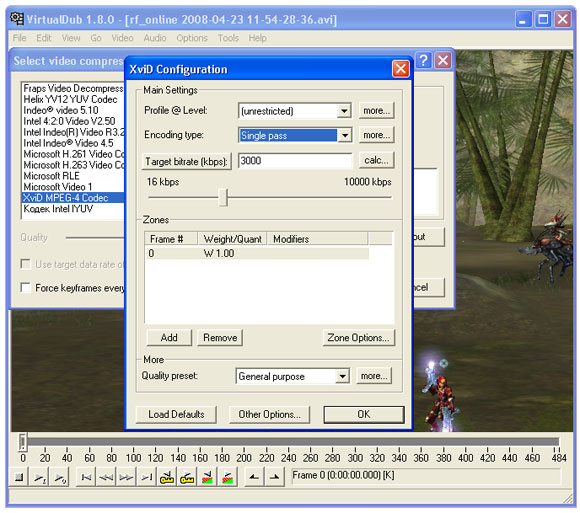The height and width of the screenshot is (513, 580).
Task: Select Fraps Video Decompressor in the codec list
Action: point(73,88)
